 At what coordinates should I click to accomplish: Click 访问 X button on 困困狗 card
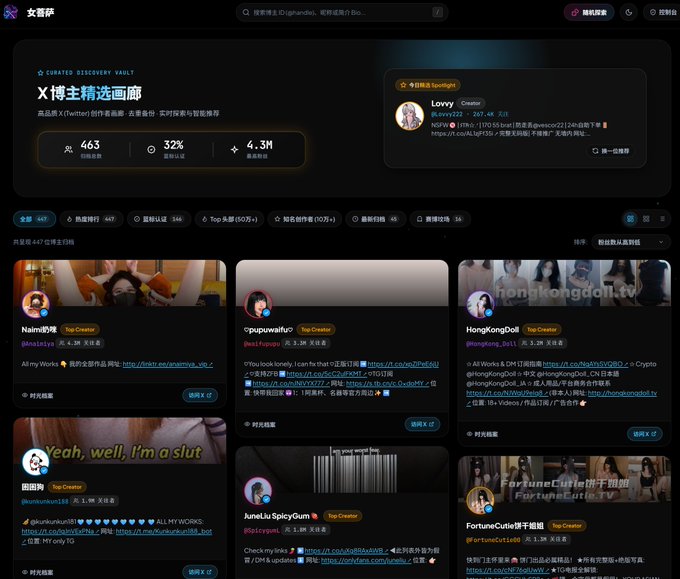(x=200, y=572)
